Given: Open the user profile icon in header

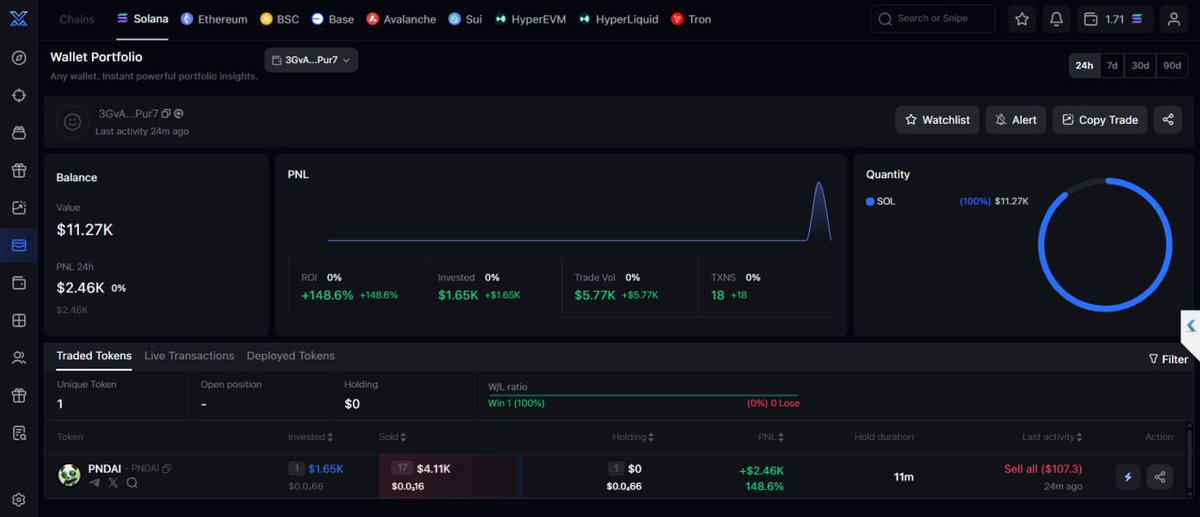Looking at the screenshot, I should pyautogui.click(x=1174, y=19).
